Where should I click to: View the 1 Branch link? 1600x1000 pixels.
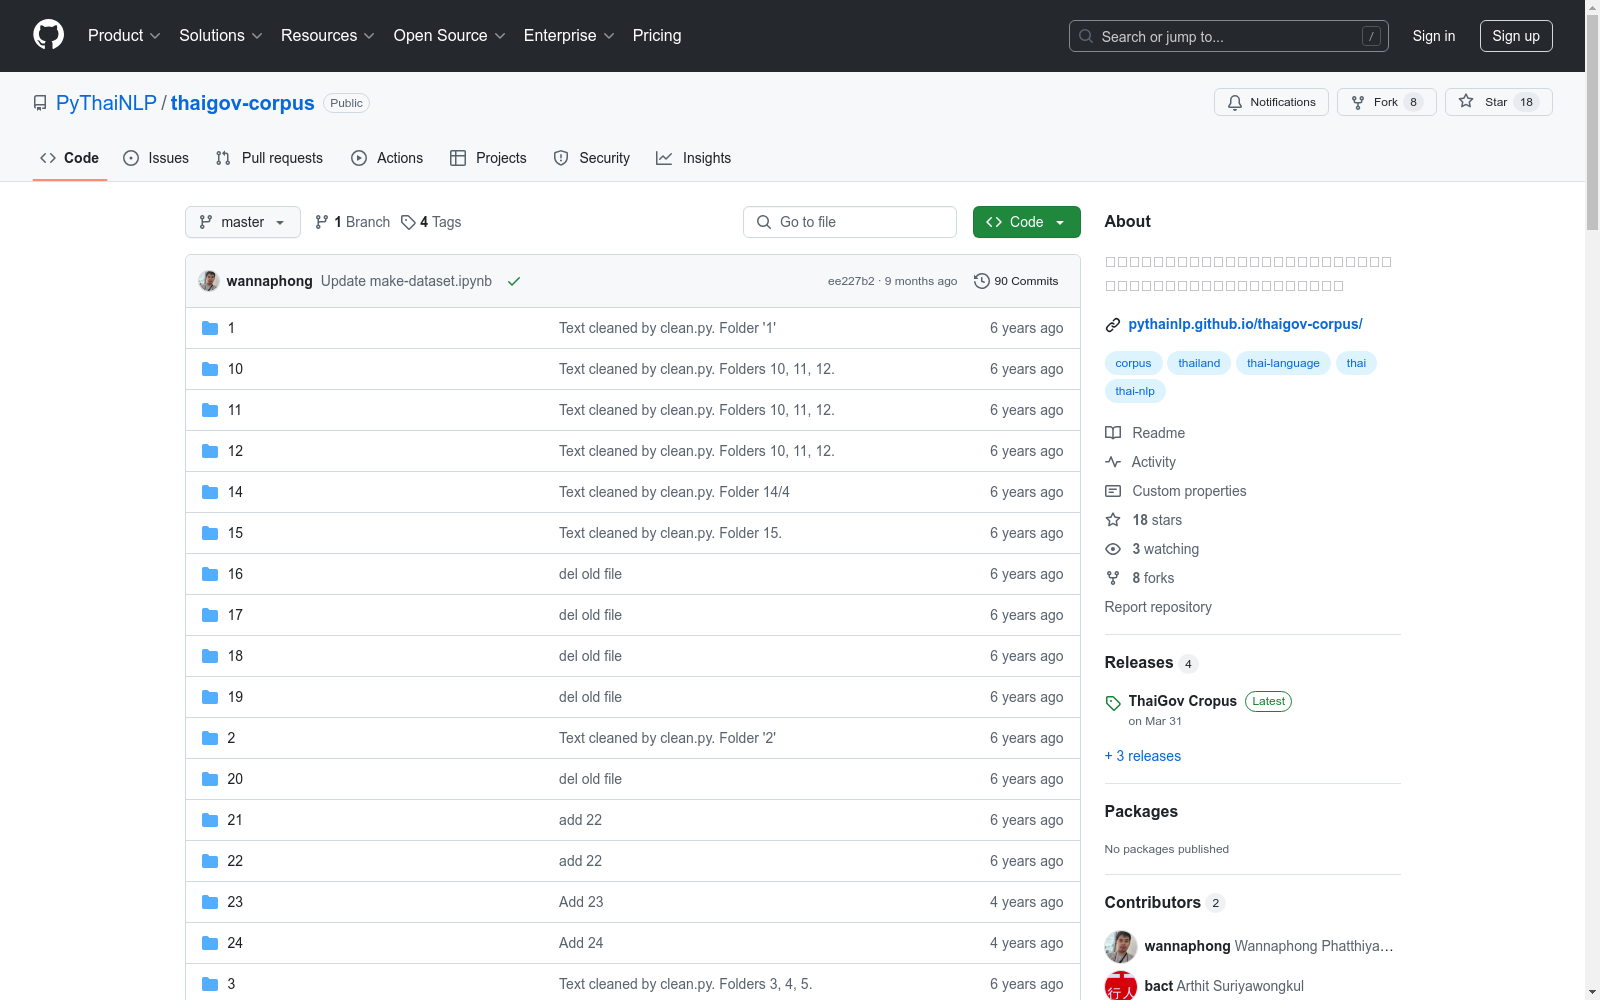352,222
